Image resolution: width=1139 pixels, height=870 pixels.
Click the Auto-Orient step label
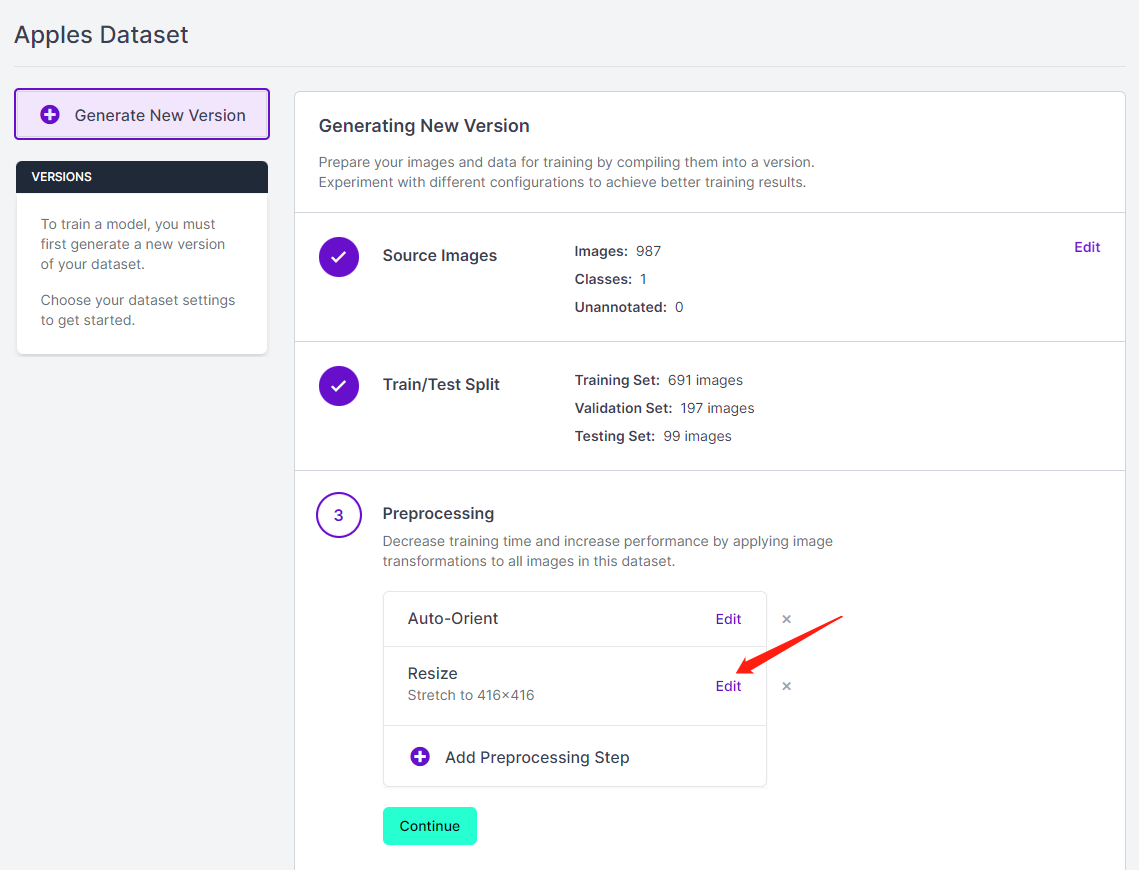tap(453, 618)
